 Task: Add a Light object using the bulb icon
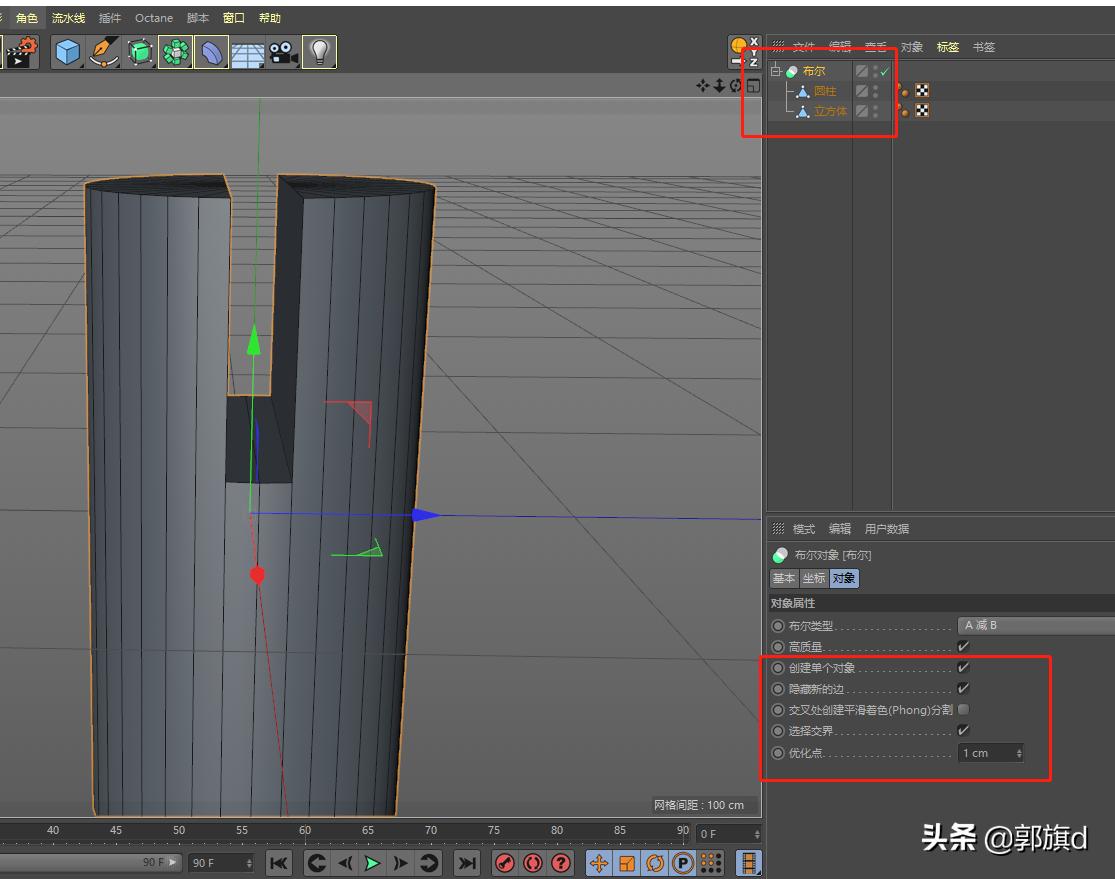(319, 53)
